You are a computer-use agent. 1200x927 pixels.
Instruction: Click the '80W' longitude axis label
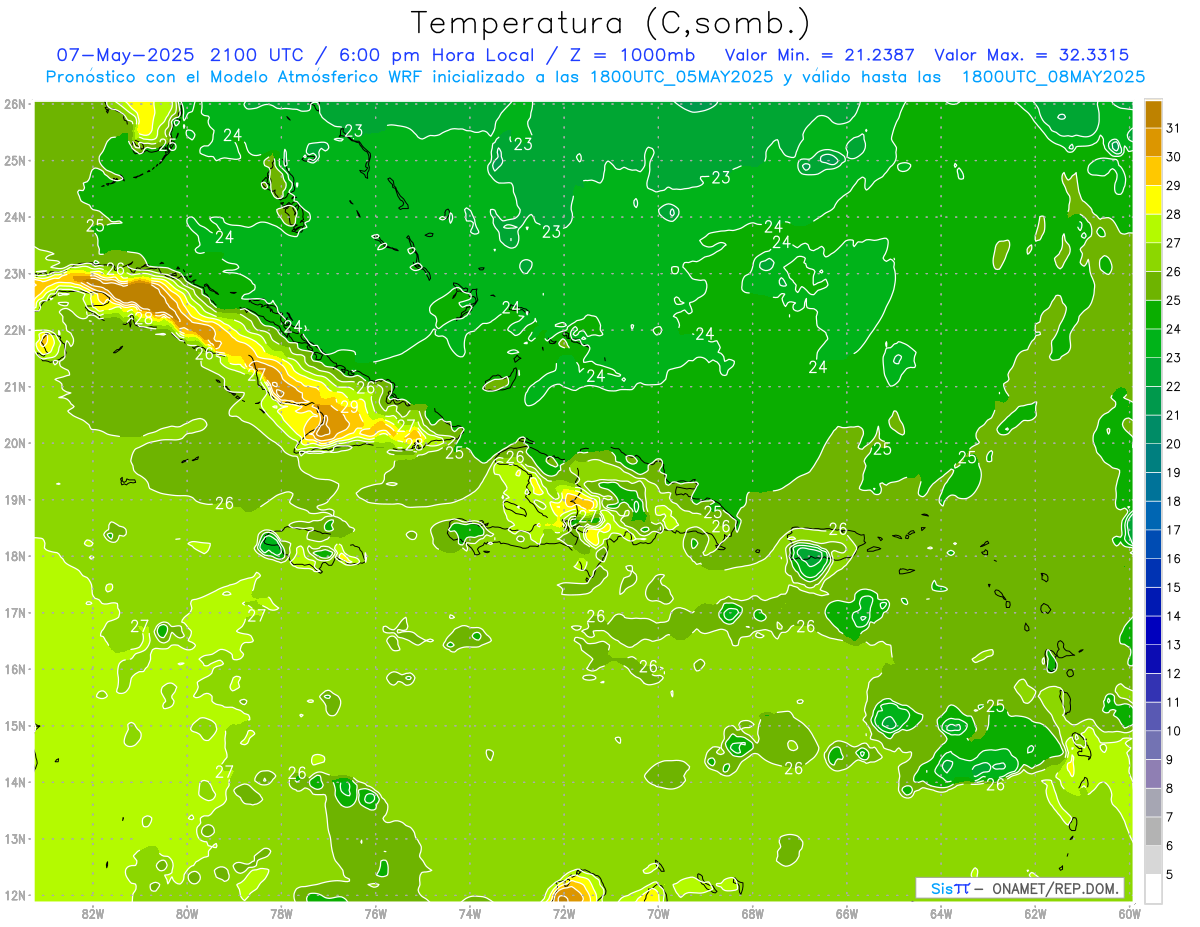click(x=187, y=912)
